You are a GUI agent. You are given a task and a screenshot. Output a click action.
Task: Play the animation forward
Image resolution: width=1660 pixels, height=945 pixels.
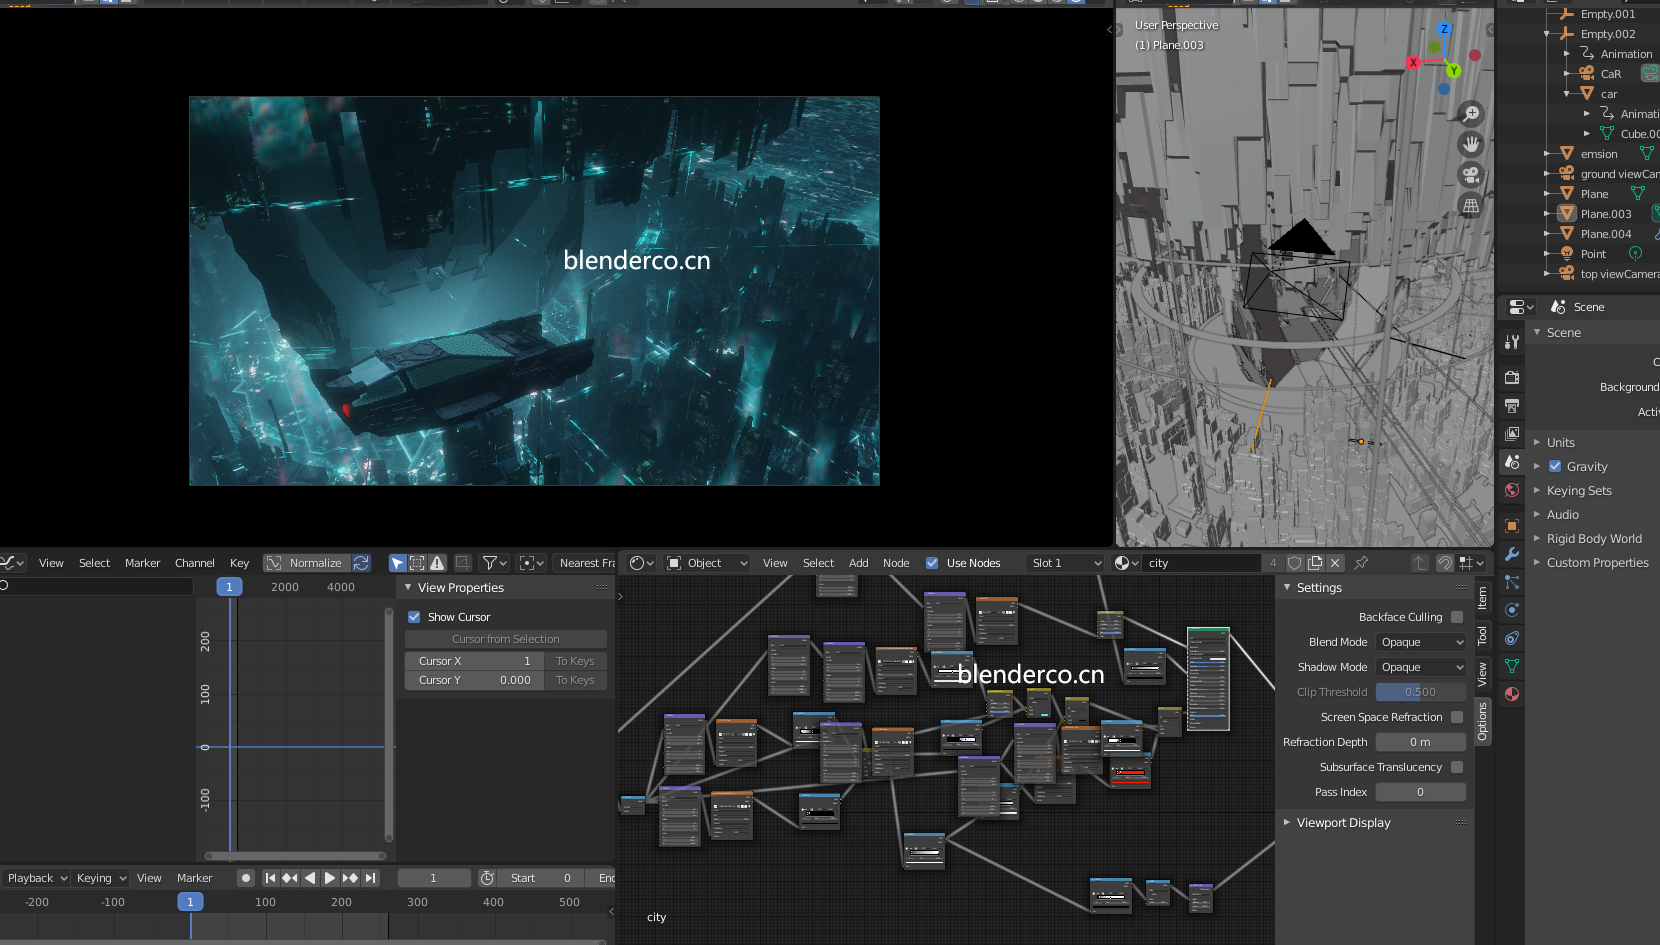click(x=330, y=878)
